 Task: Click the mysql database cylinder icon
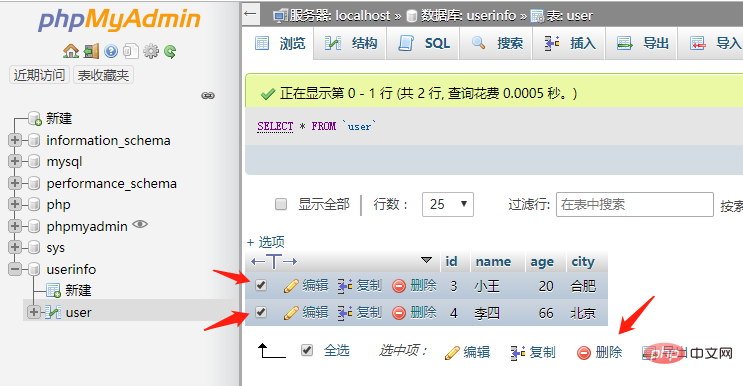coord(34,162)
